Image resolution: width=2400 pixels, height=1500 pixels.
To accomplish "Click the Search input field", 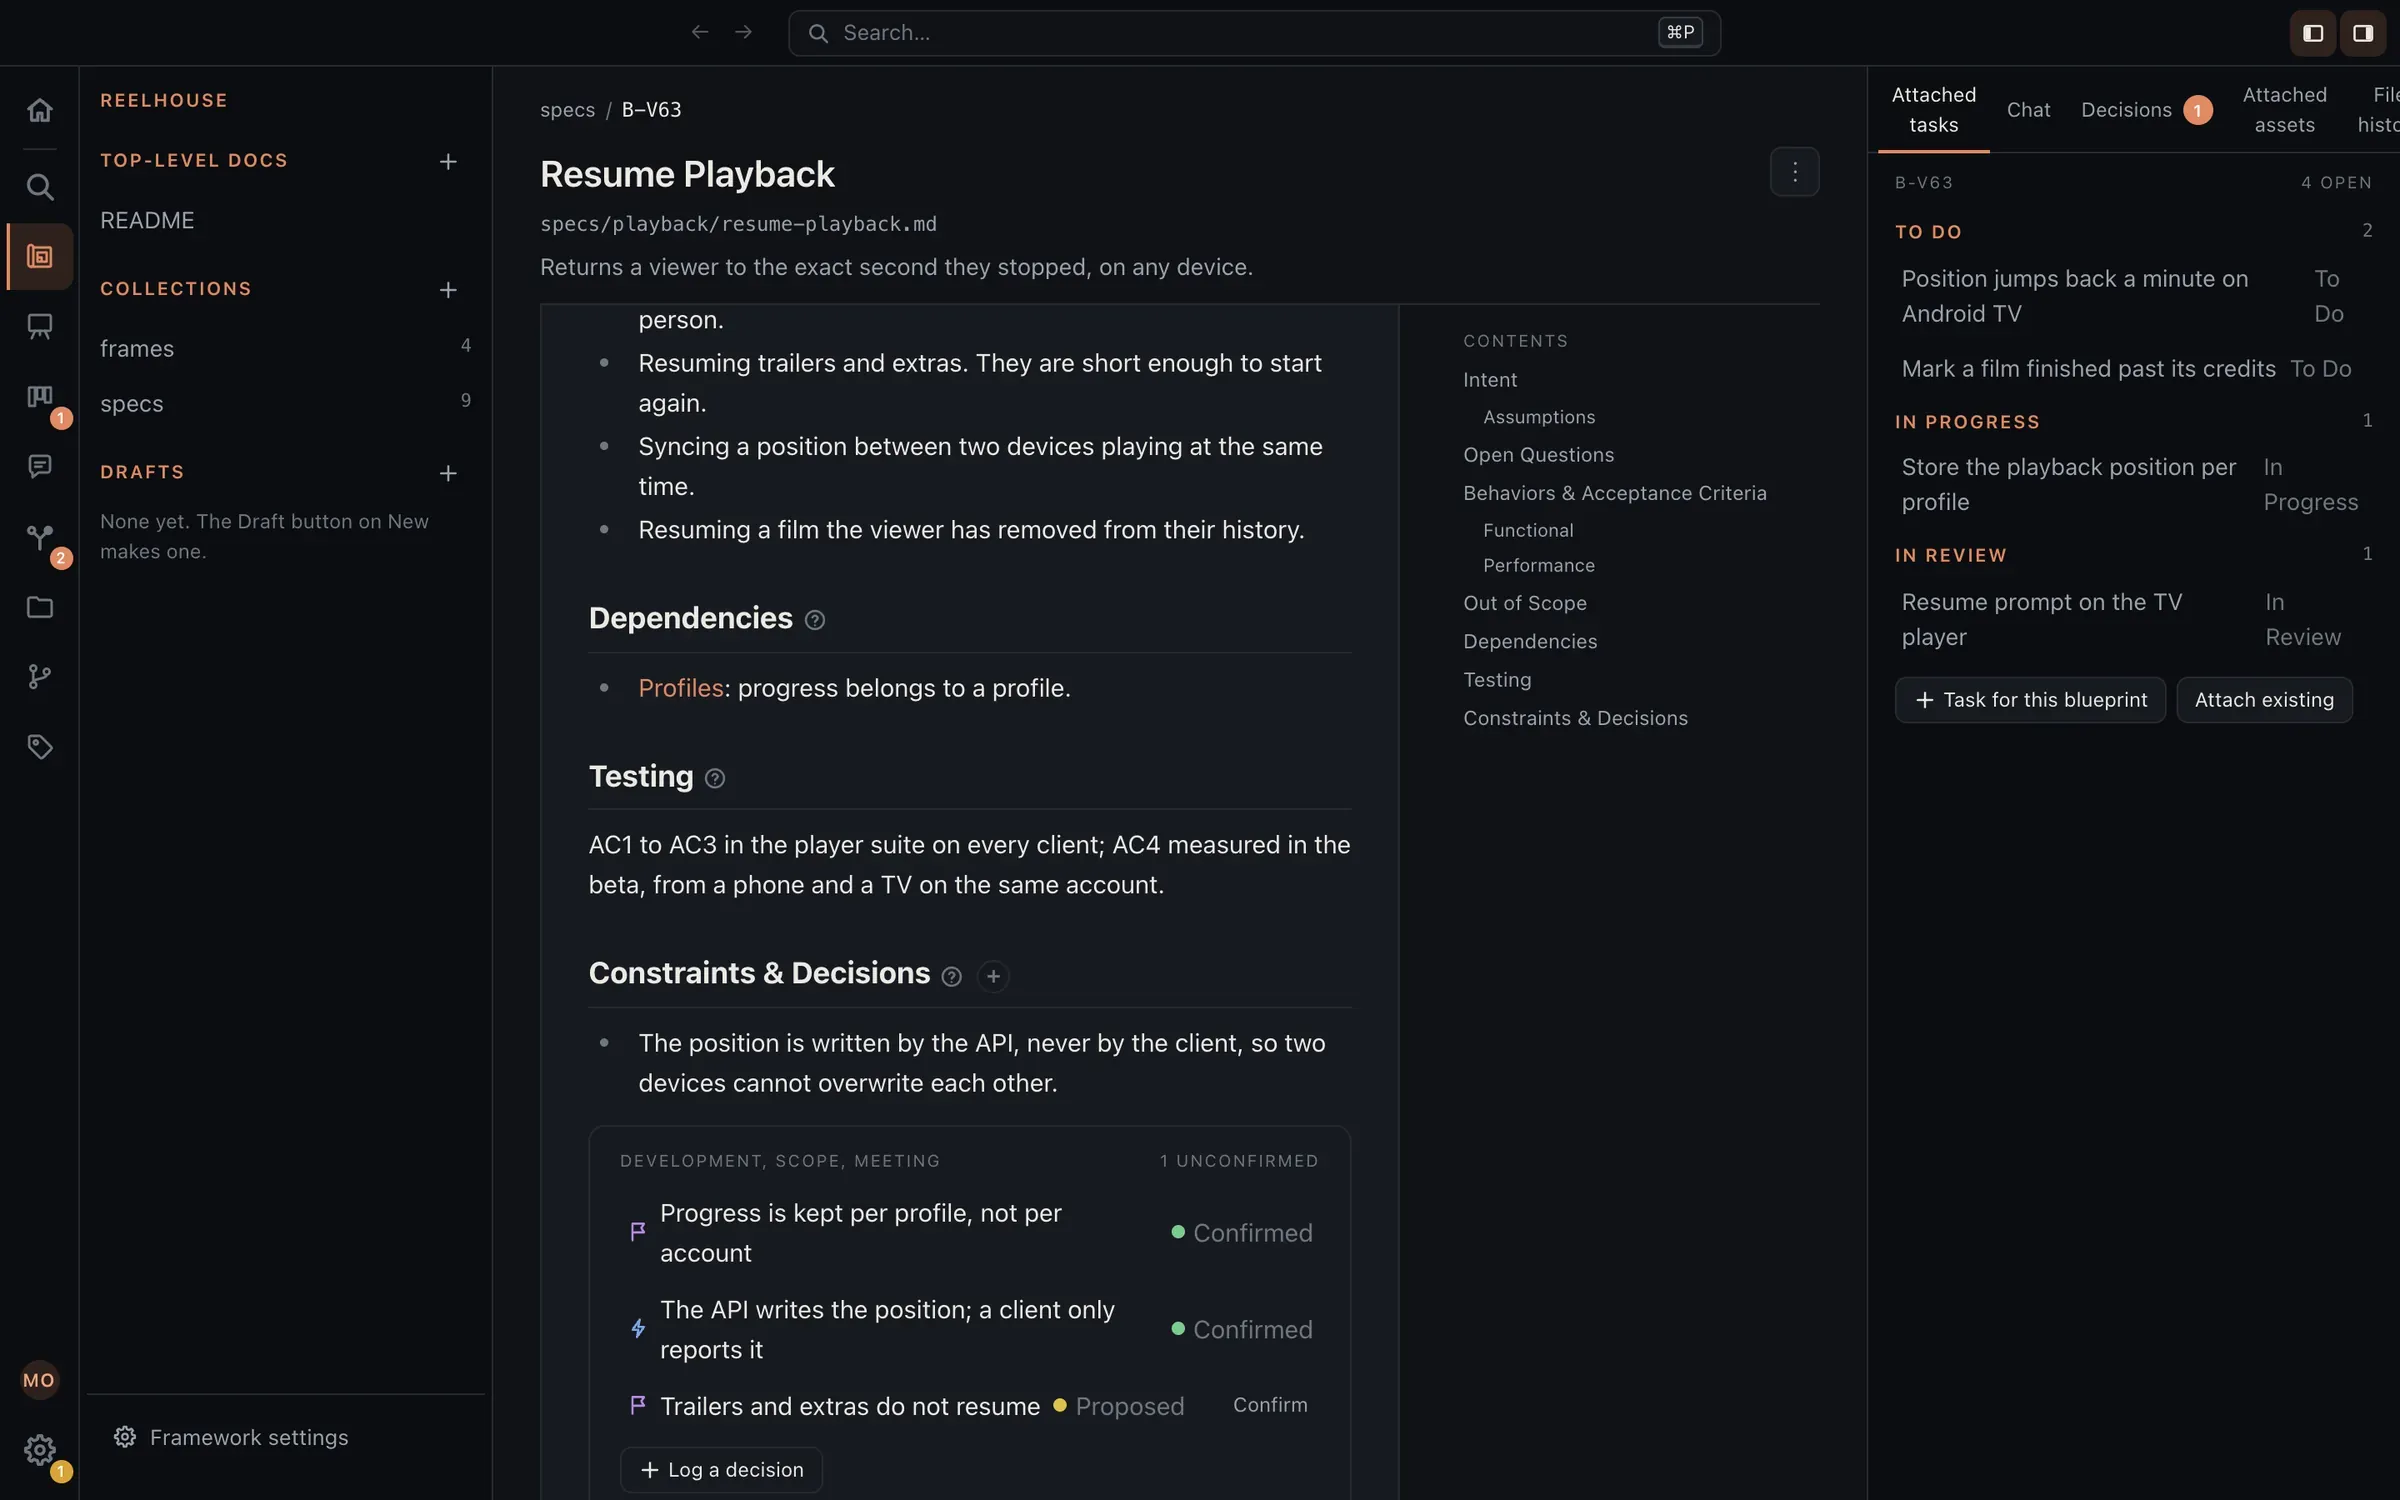I will (x=1254, y=33).
